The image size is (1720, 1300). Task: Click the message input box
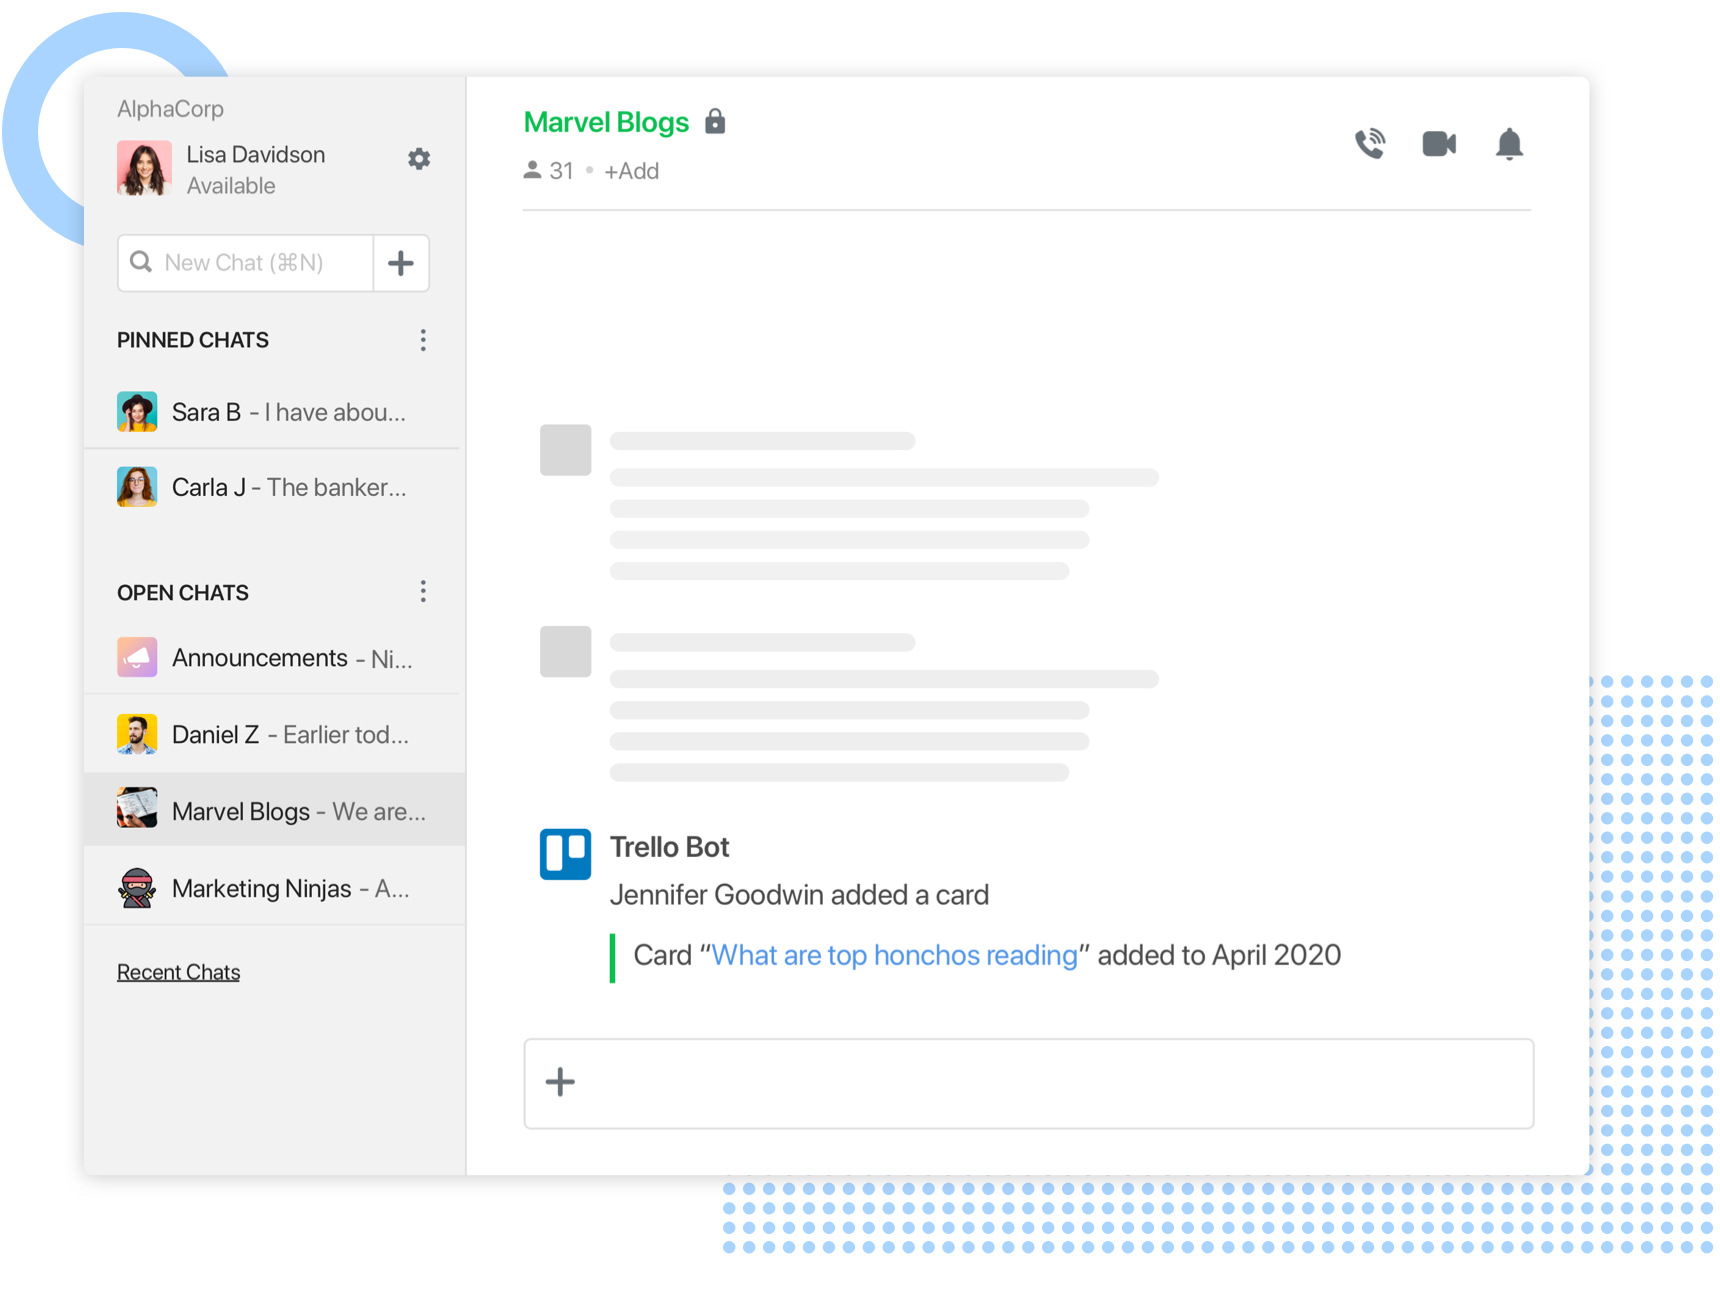coord(1029,1084)
